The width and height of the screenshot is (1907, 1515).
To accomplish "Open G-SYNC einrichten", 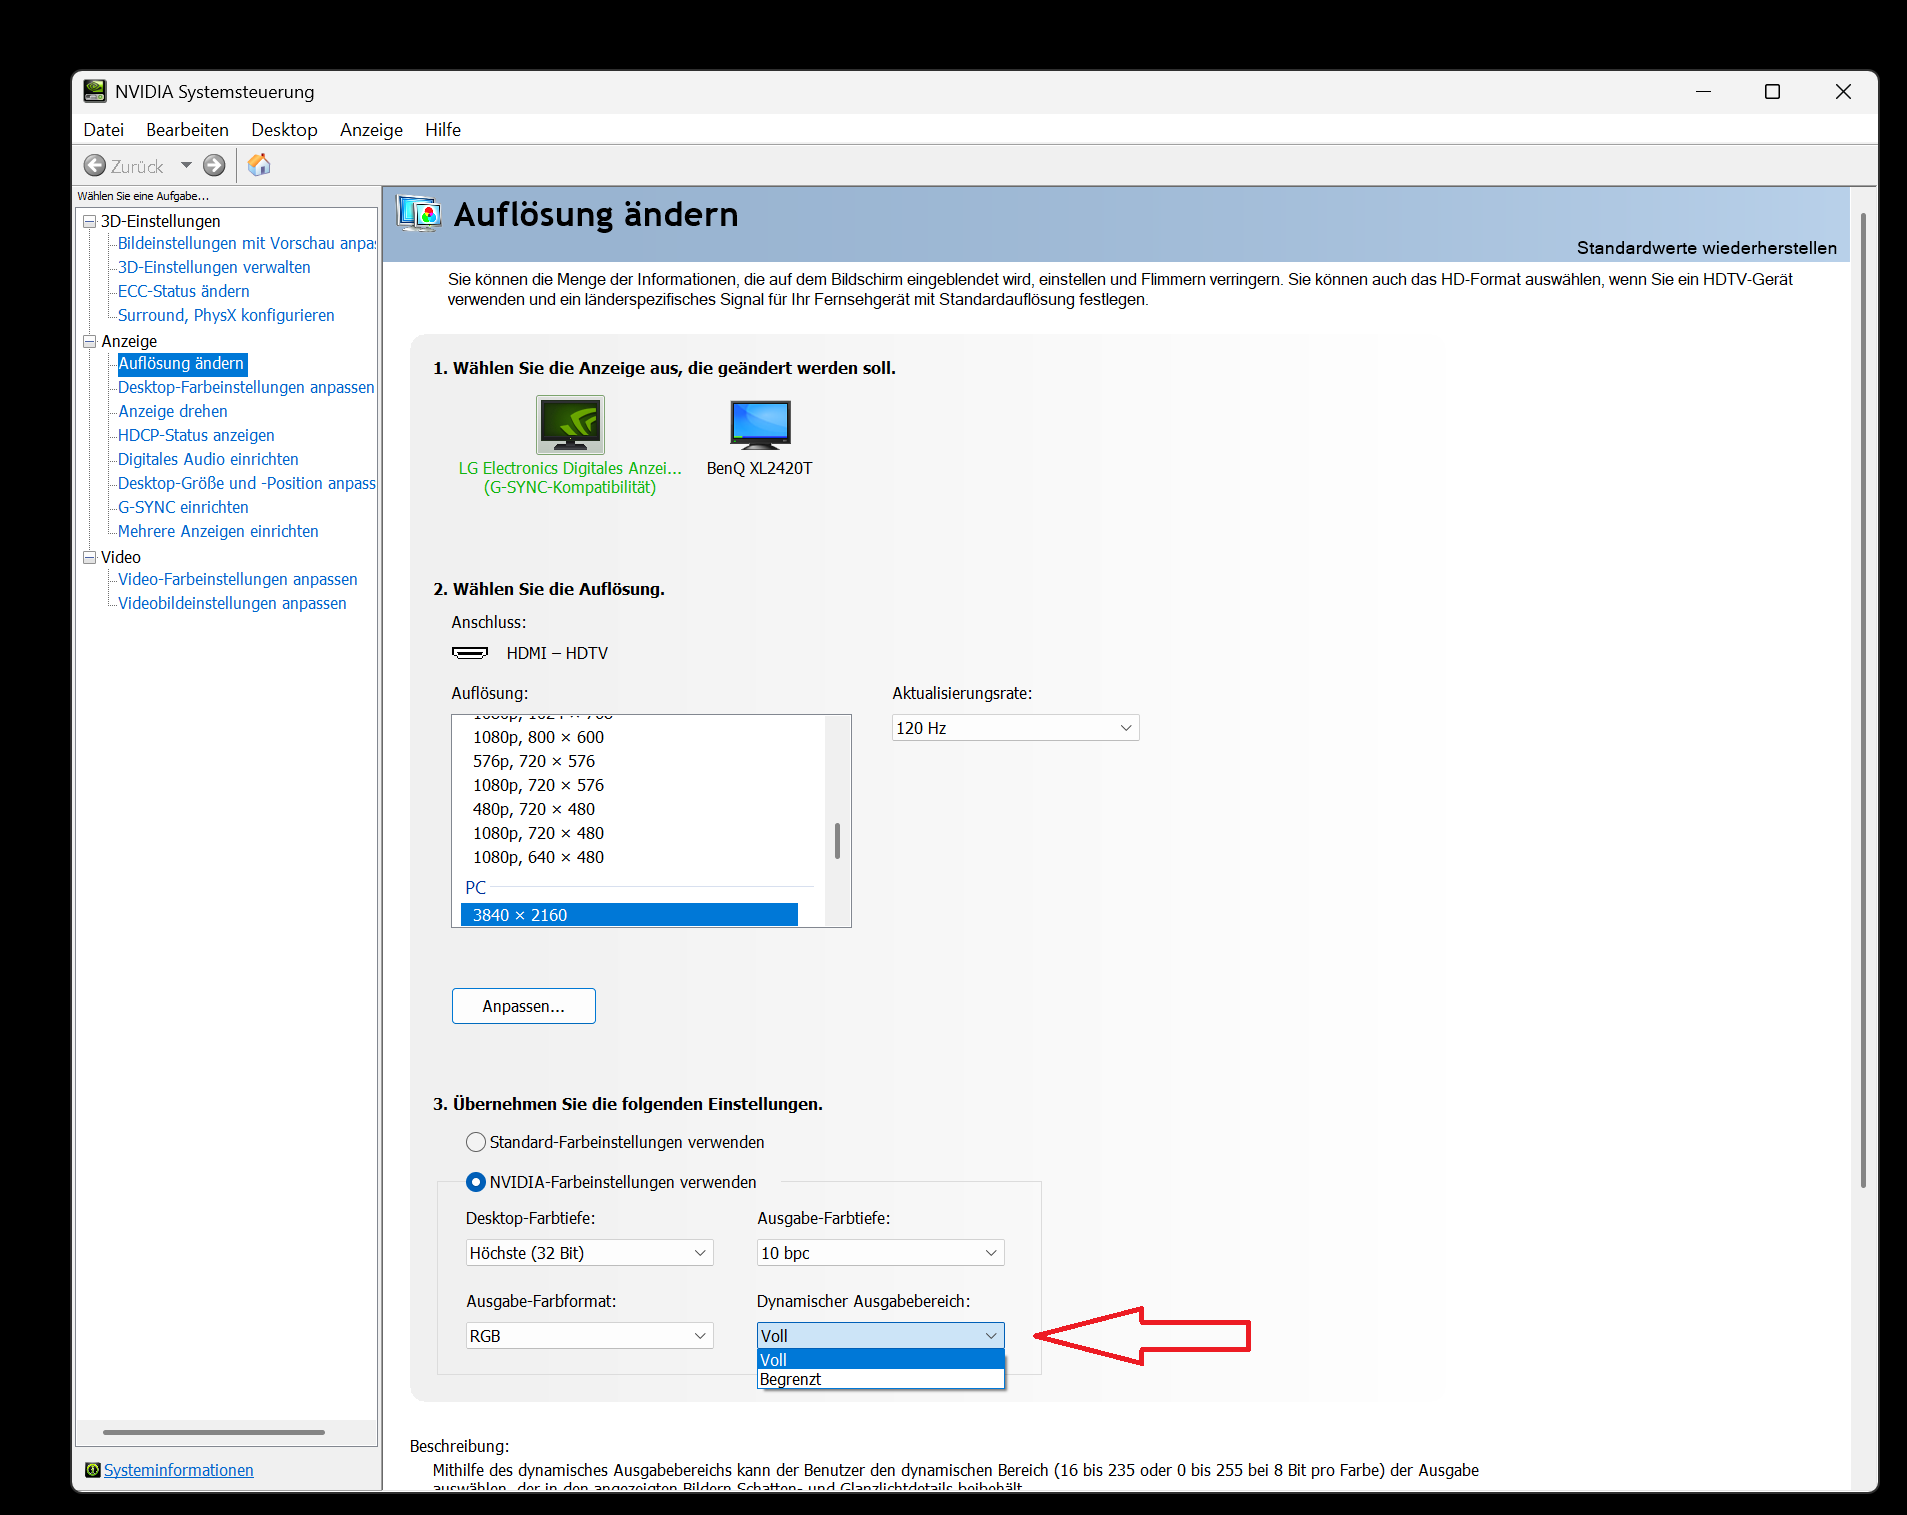I will coord(183,507).
